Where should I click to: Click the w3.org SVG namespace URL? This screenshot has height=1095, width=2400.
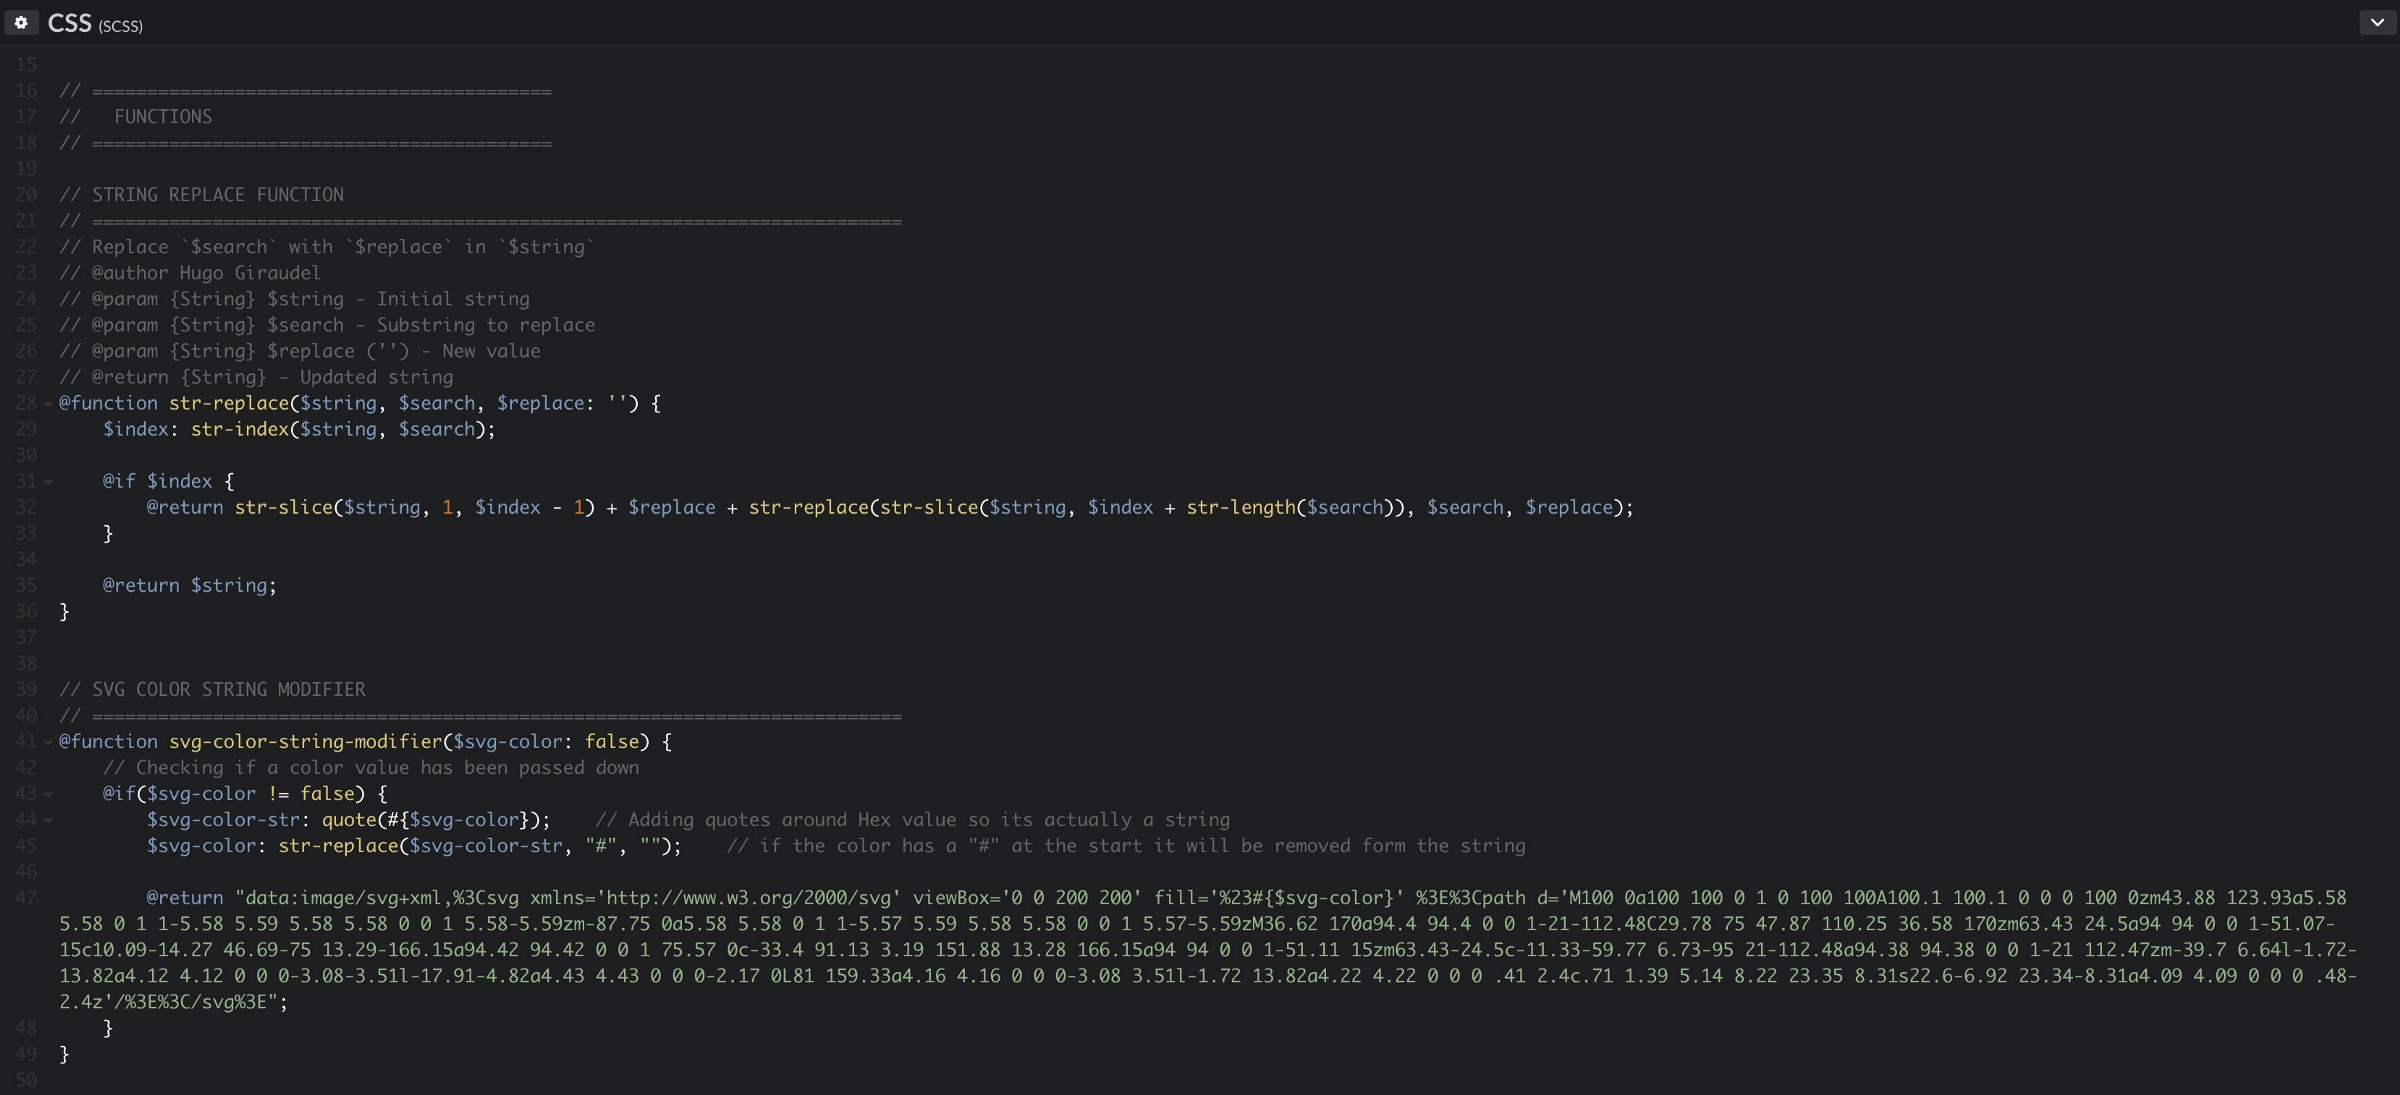[752, 898]
